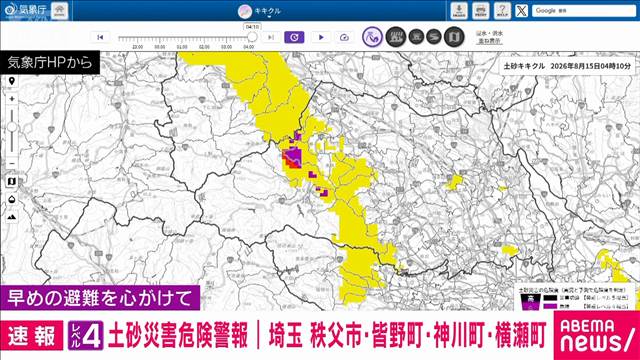The image size is (640, 360).
Task: Click the home icon beside the 気象庁 logo
Action: click(60, 10)
